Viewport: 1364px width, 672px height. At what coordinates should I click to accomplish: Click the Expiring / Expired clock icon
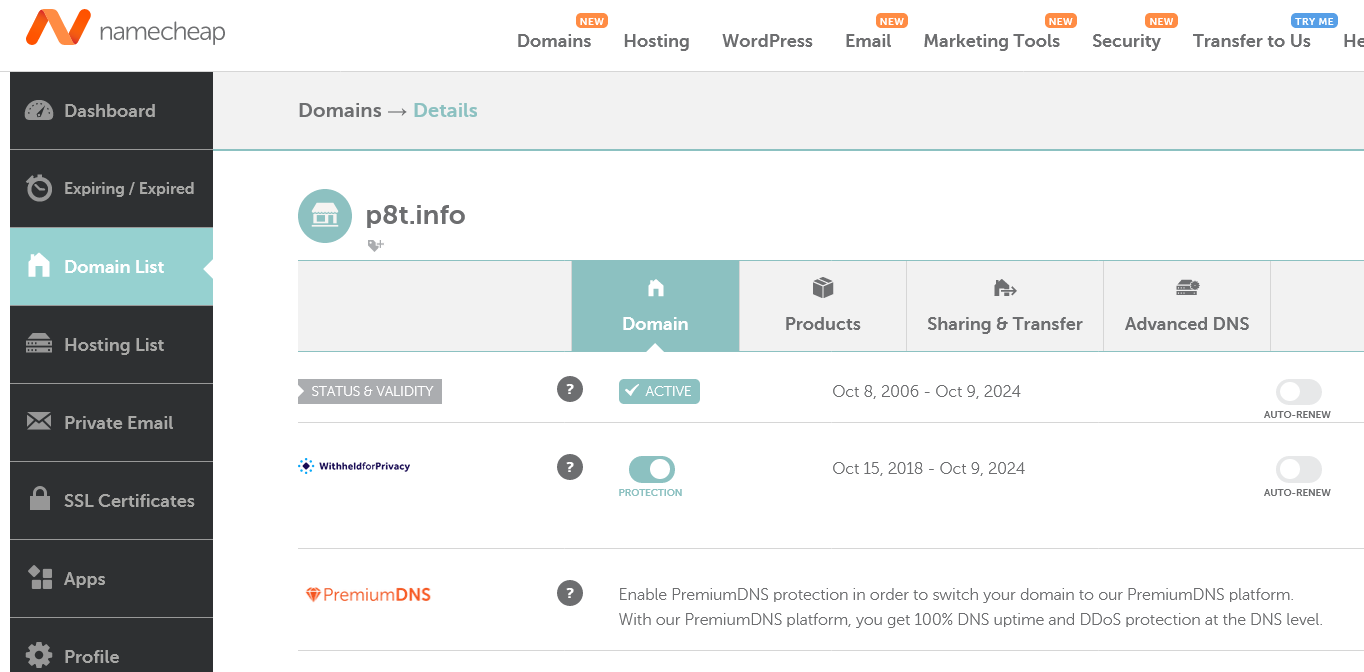pyautogui.click(x=38, y=188)
